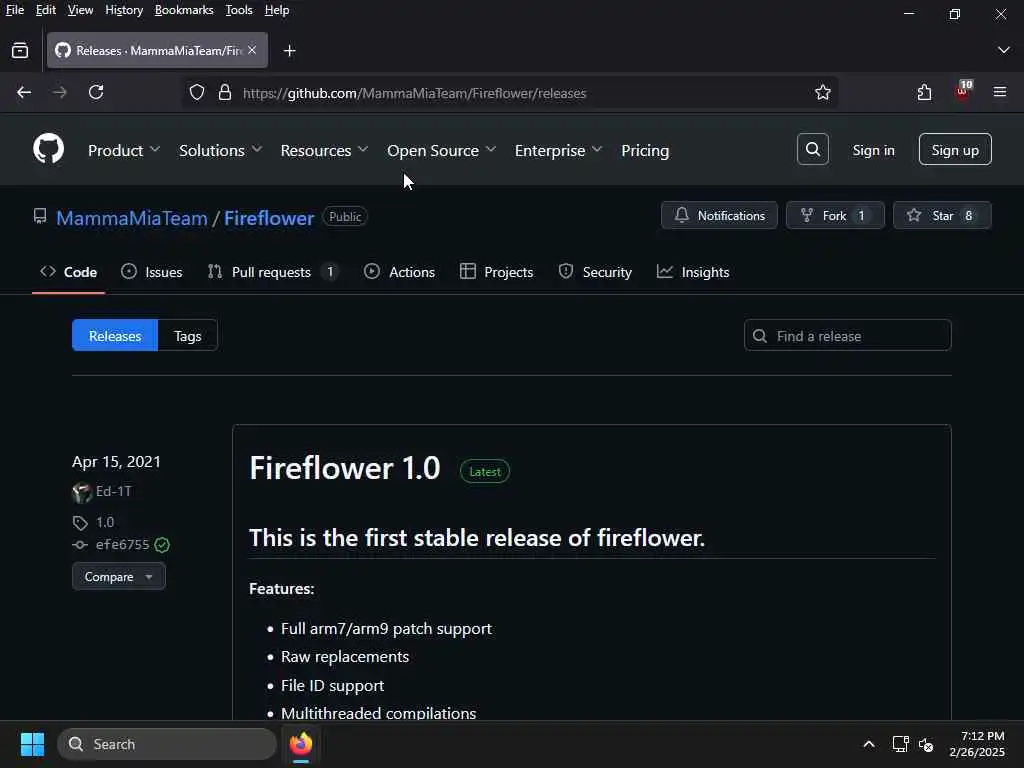Open the GitHub search magnifier button
1024x768 pixels.
click(x=812, y=150)
